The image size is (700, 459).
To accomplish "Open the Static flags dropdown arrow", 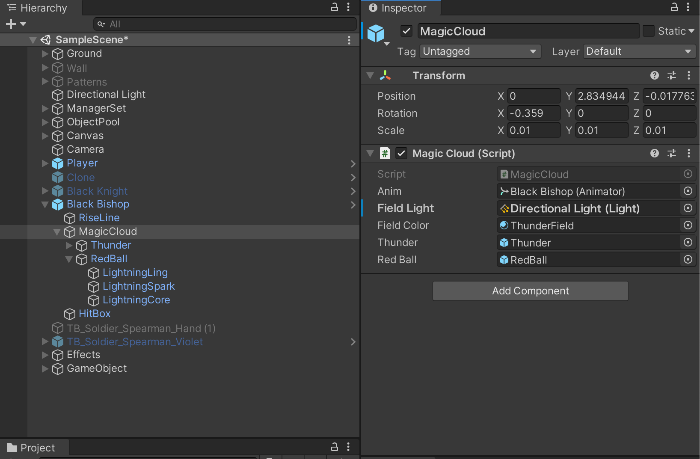I will coord(691,31).
